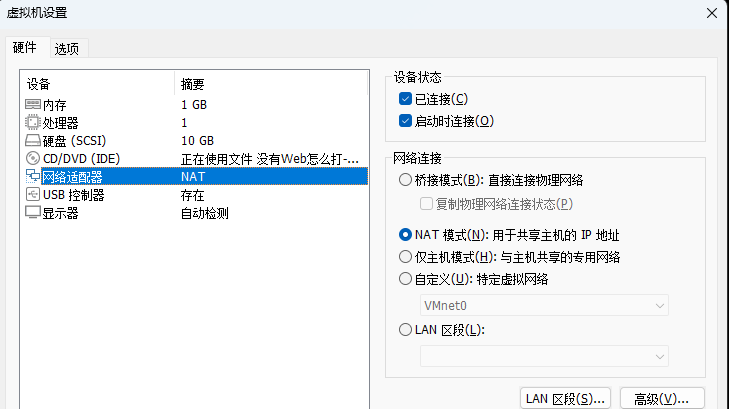This screenshot has width=729, height=409.
Task: Select the hard disk (SCSI) icon
Action: 33,140
